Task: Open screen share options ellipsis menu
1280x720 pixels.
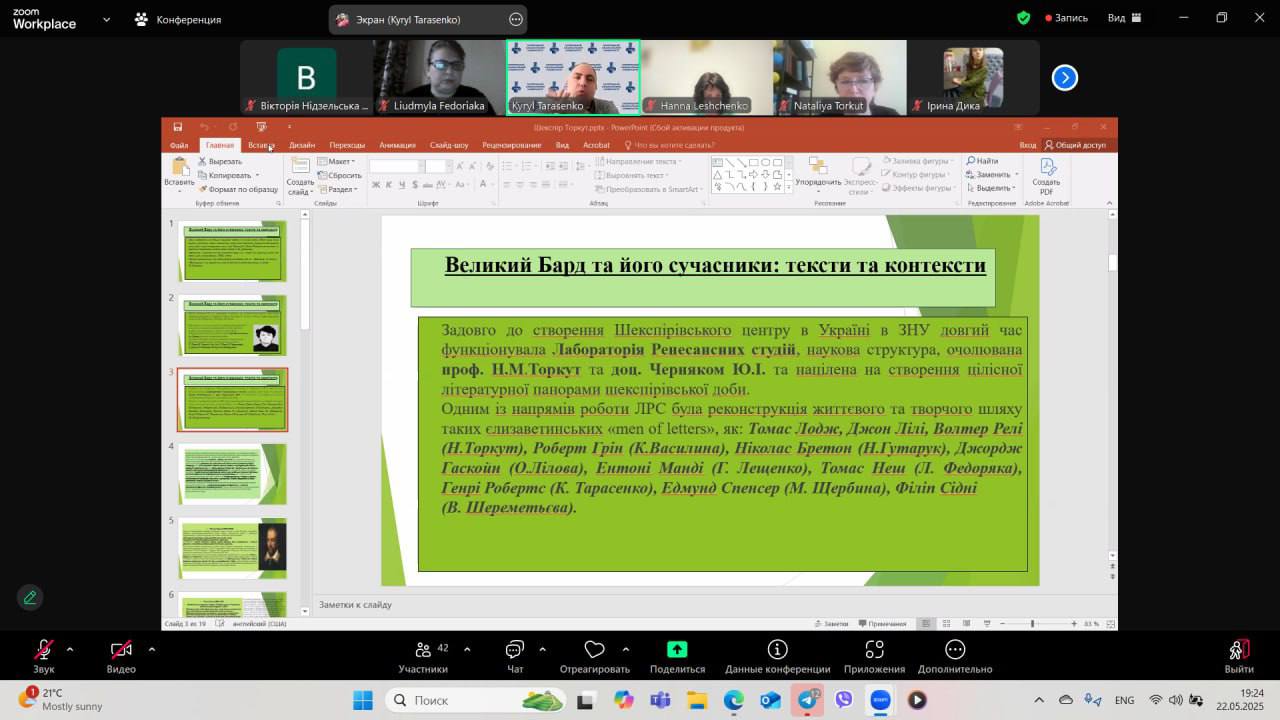Action: coord(516,19)
